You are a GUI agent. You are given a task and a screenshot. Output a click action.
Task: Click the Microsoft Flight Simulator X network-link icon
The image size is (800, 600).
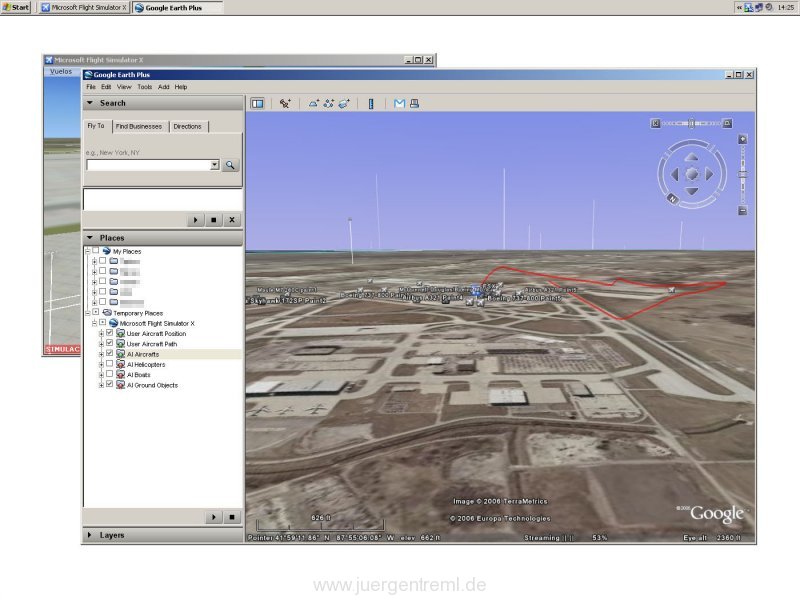click(114, 323)
